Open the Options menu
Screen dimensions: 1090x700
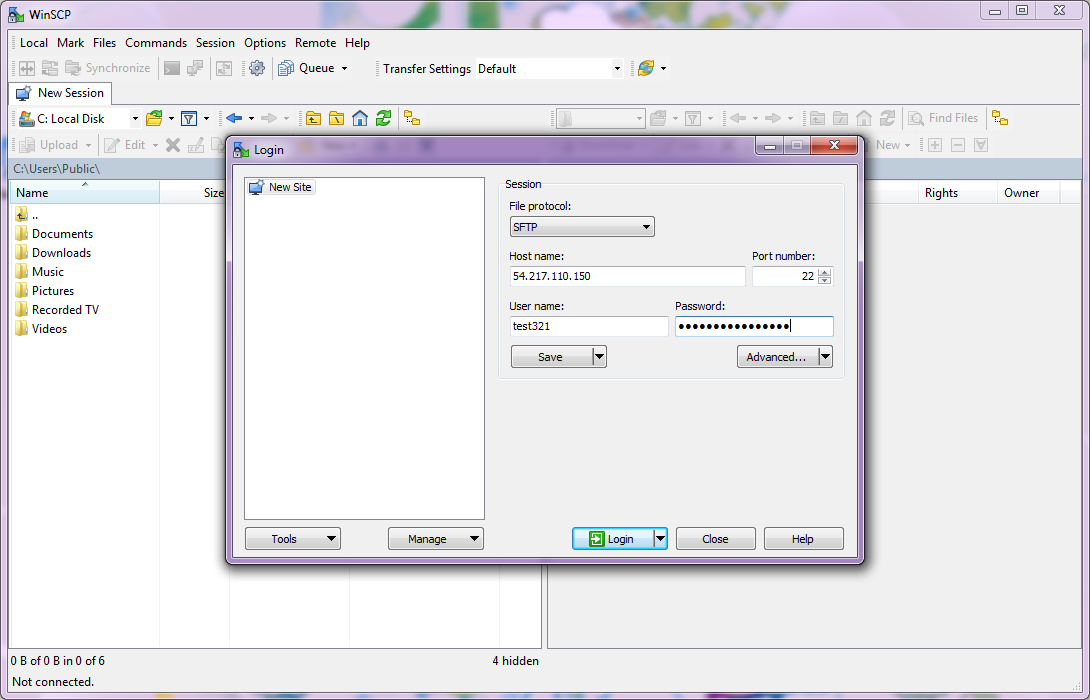tap(265, 42)
